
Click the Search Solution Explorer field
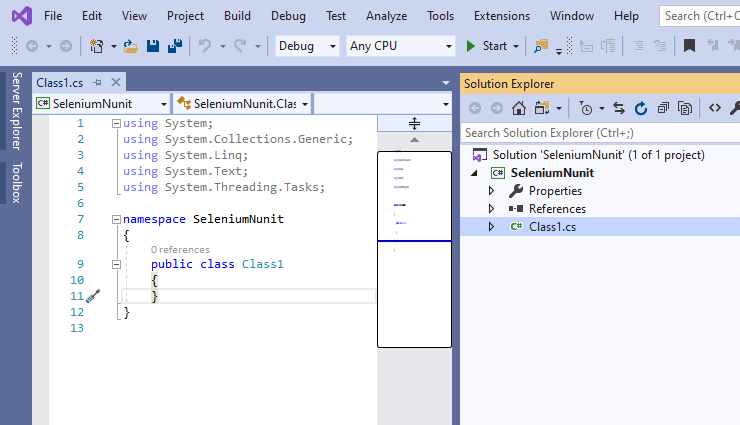click(599, 133)
